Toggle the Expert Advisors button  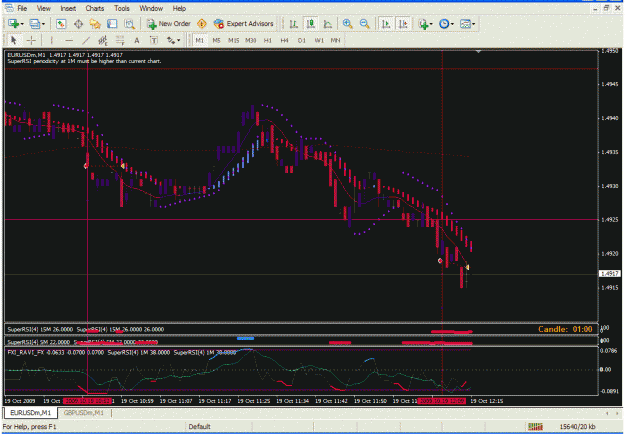pos(244,24)
